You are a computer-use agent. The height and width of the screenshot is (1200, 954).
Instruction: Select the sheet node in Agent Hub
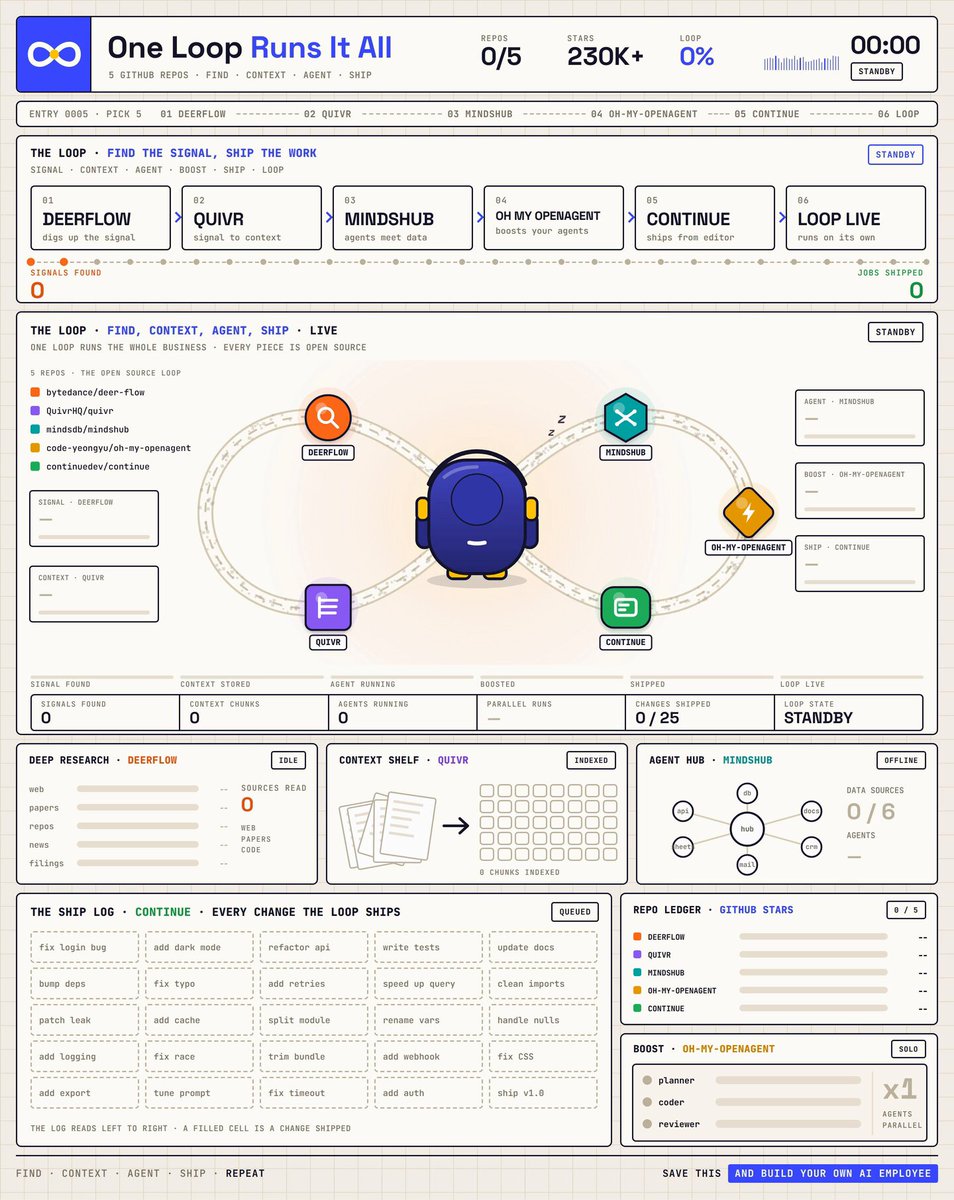click(683, 847)
